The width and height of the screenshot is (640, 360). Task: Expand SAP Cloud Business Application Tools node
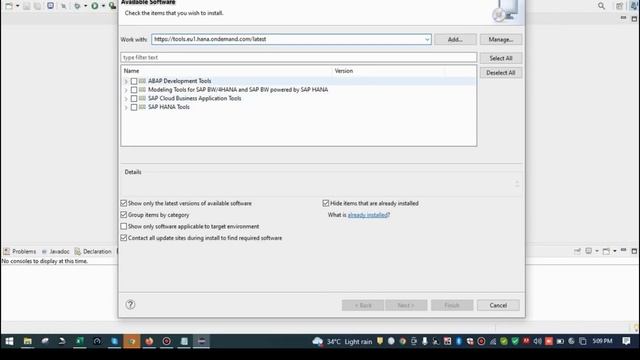click(126, 98)
